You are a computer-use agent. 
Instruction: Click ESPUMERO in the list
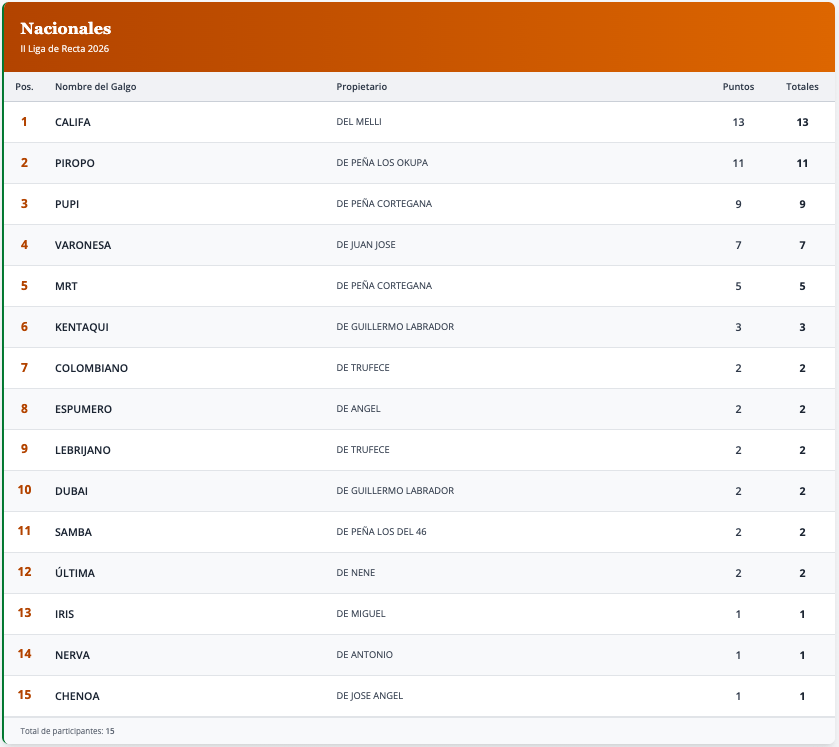click(83, 409)
